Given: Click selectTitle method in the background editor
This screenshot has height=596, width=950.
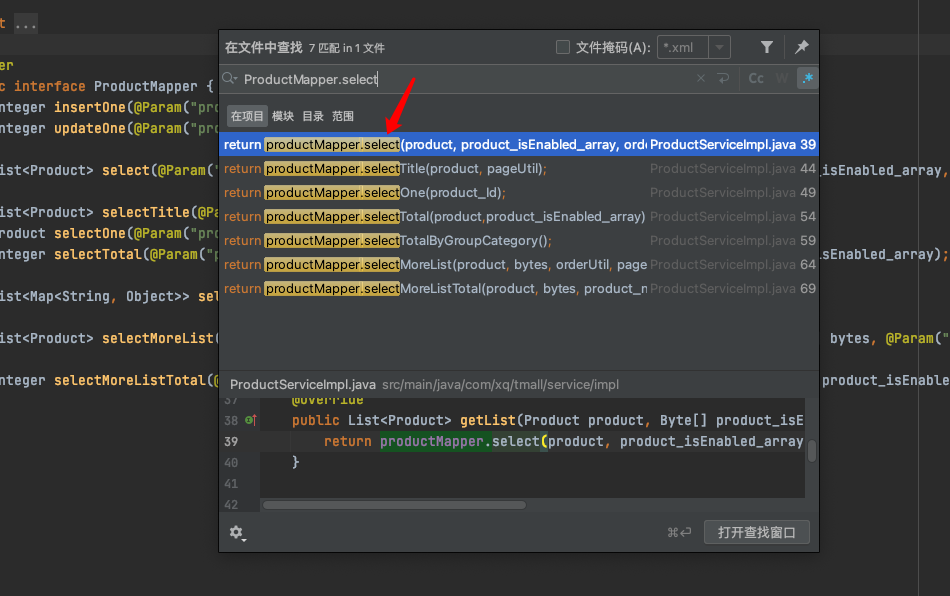Looking at the screenshot, I should [146, 213].
